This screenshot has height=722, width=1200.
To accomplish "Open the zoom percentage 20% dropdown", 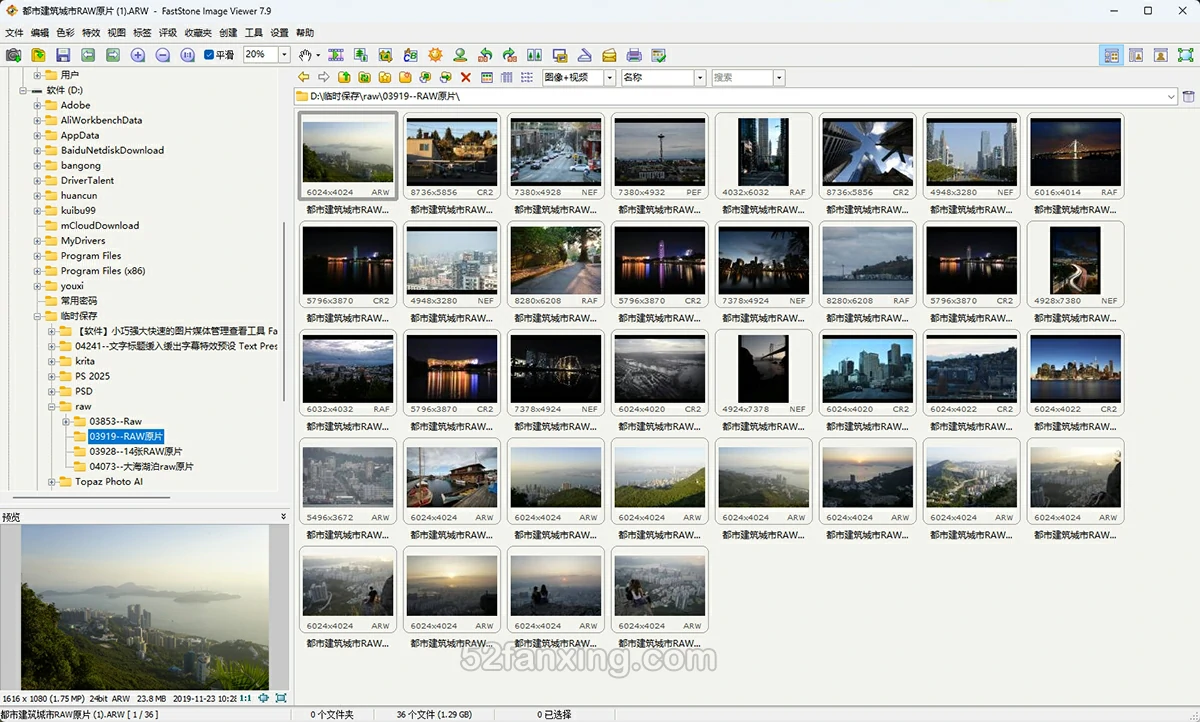I will (x=284, y=55).
